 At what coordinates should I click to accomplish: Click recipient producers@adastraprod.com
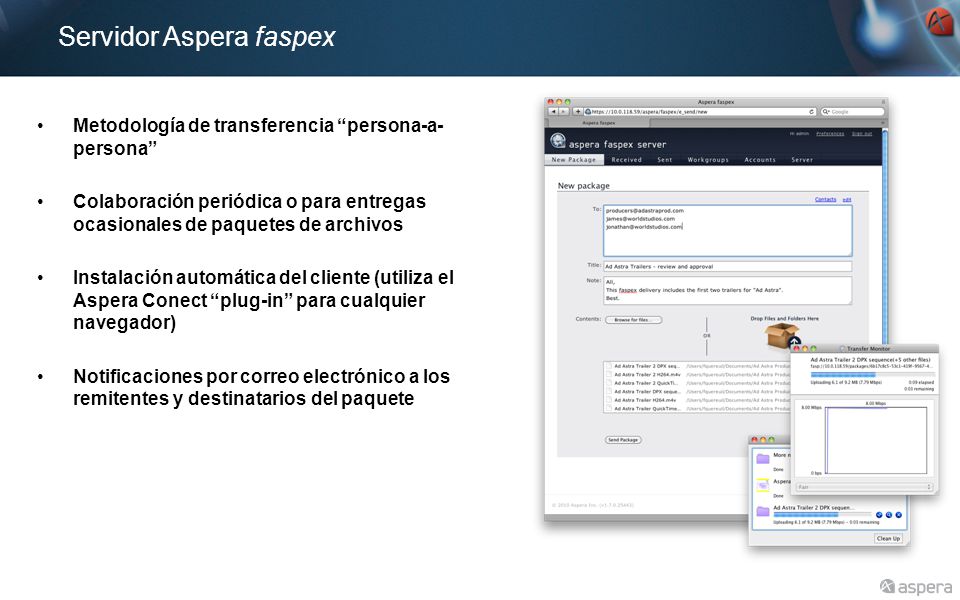[645, 211]
